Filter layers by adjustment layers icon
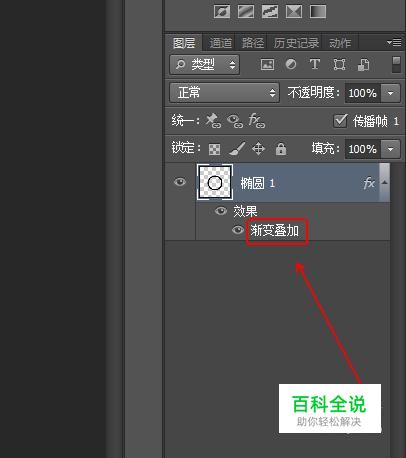 [291, 64]
